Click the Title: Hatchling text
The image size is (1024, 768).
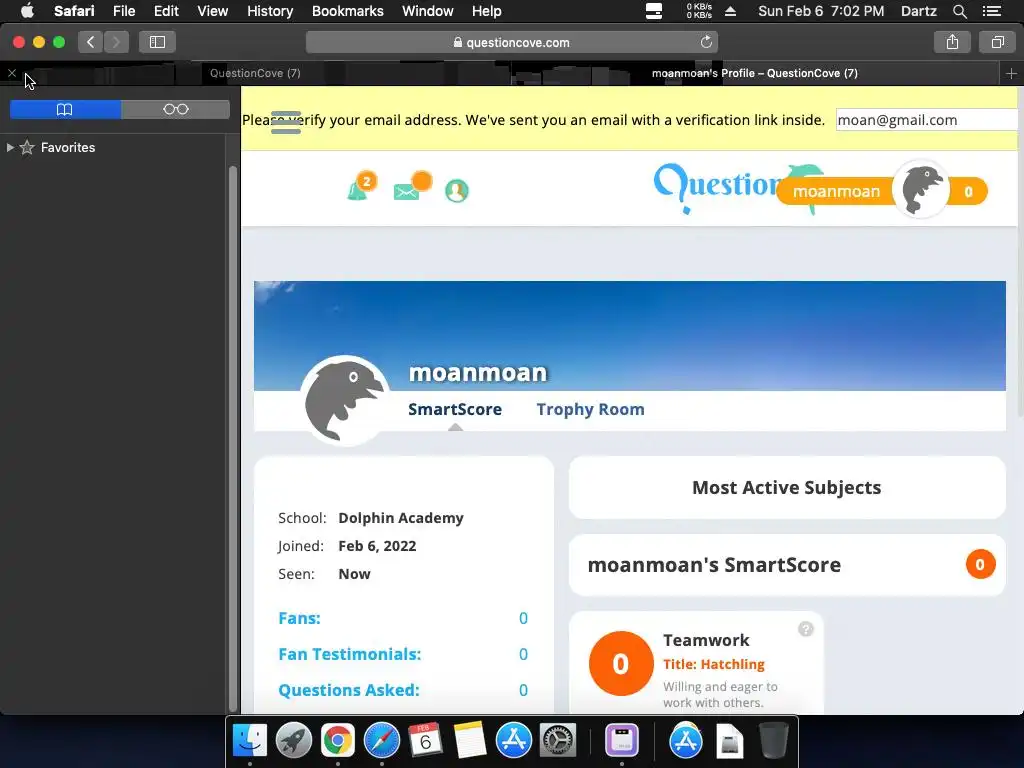pyautogui.click(x=714, y=664)
